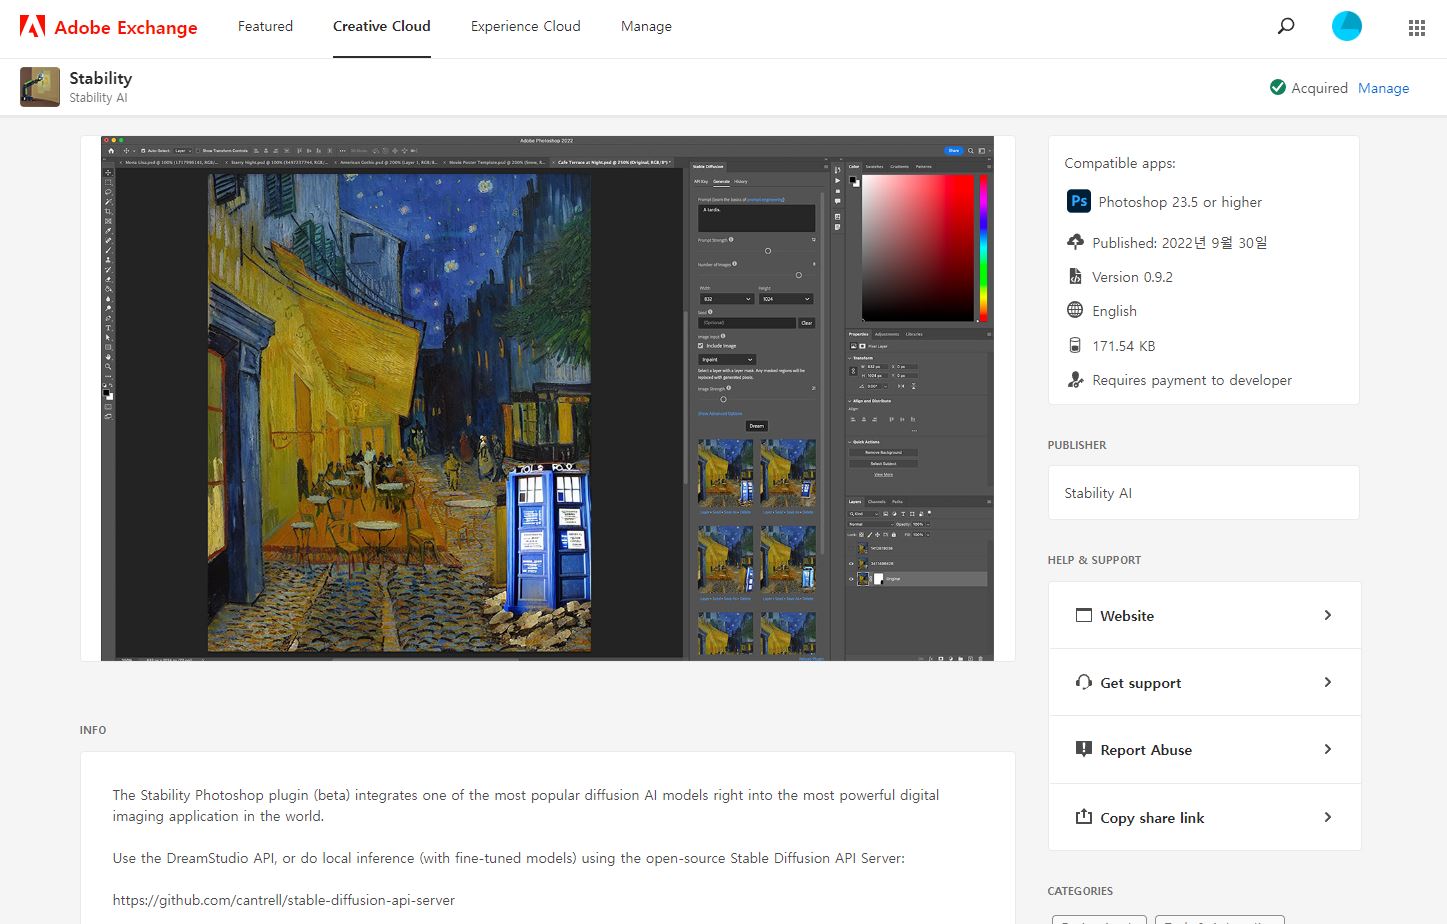The image size is (1447, 924).
Task: Click the 'Get support' row label
Action: click(x=1141, y=683)
